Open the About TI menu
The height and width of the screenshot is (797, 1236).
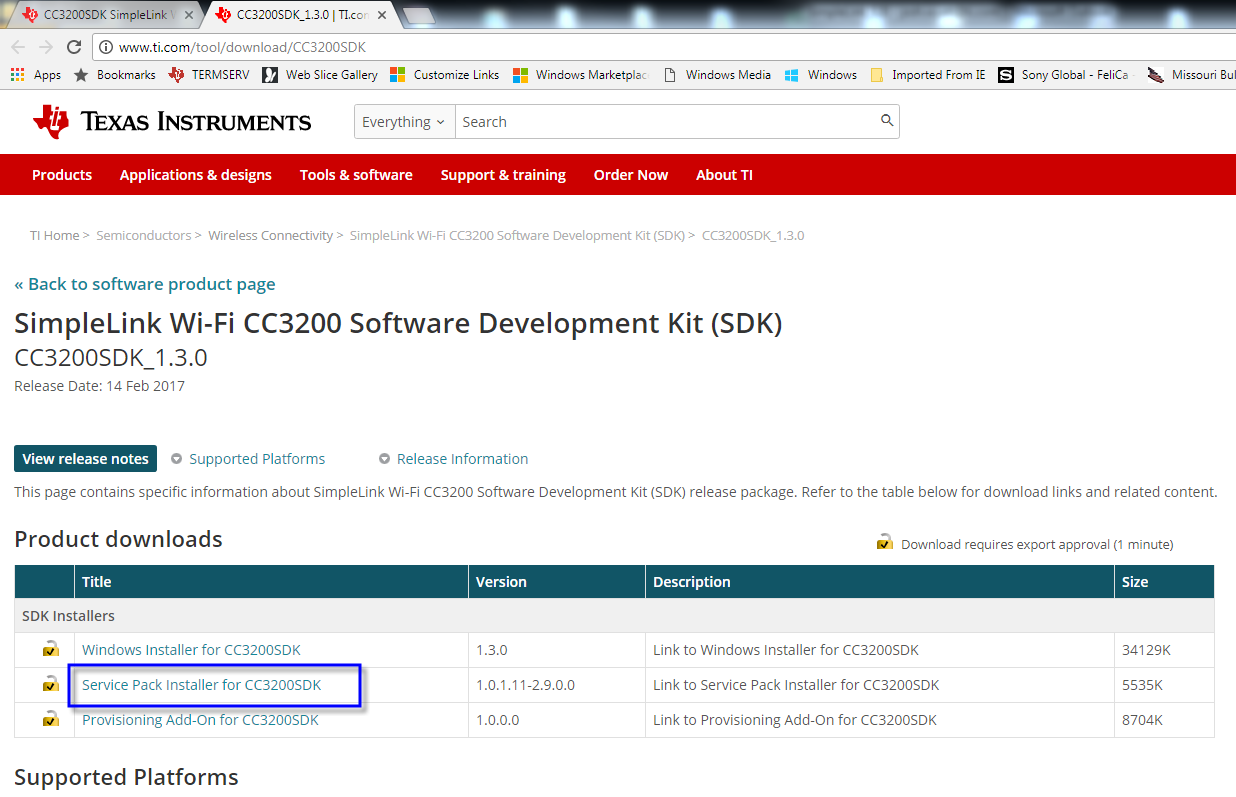[x=724, y=175]
